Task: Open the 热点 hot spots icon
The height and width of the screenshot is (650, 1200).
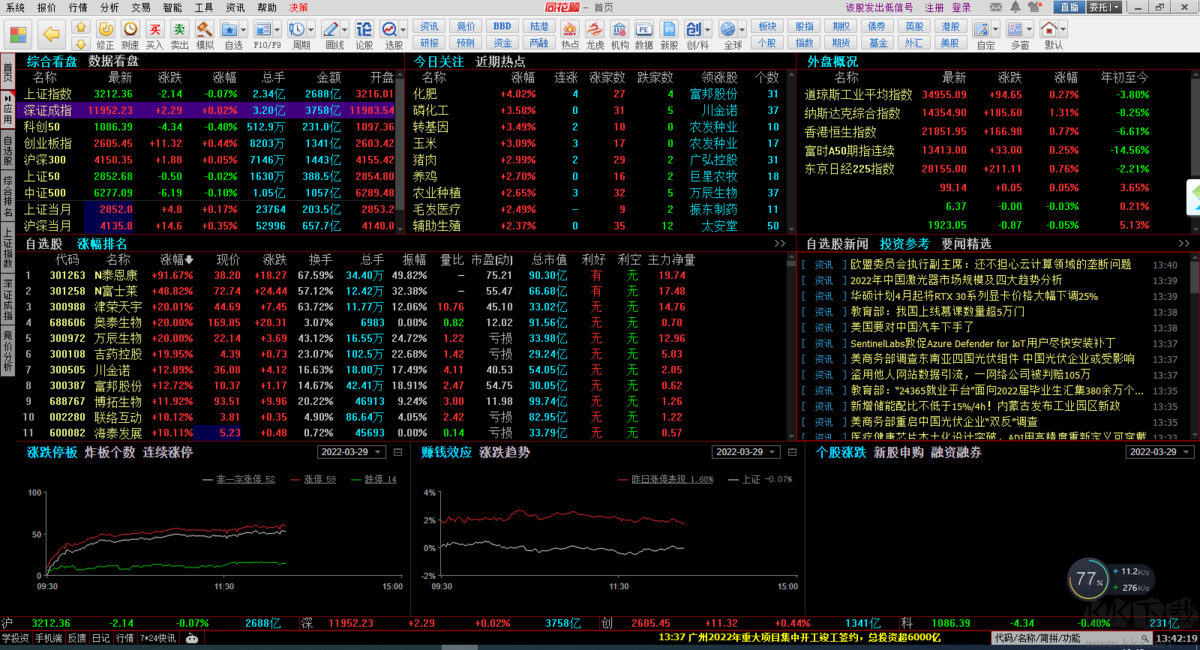Action: tap(570, 33)
